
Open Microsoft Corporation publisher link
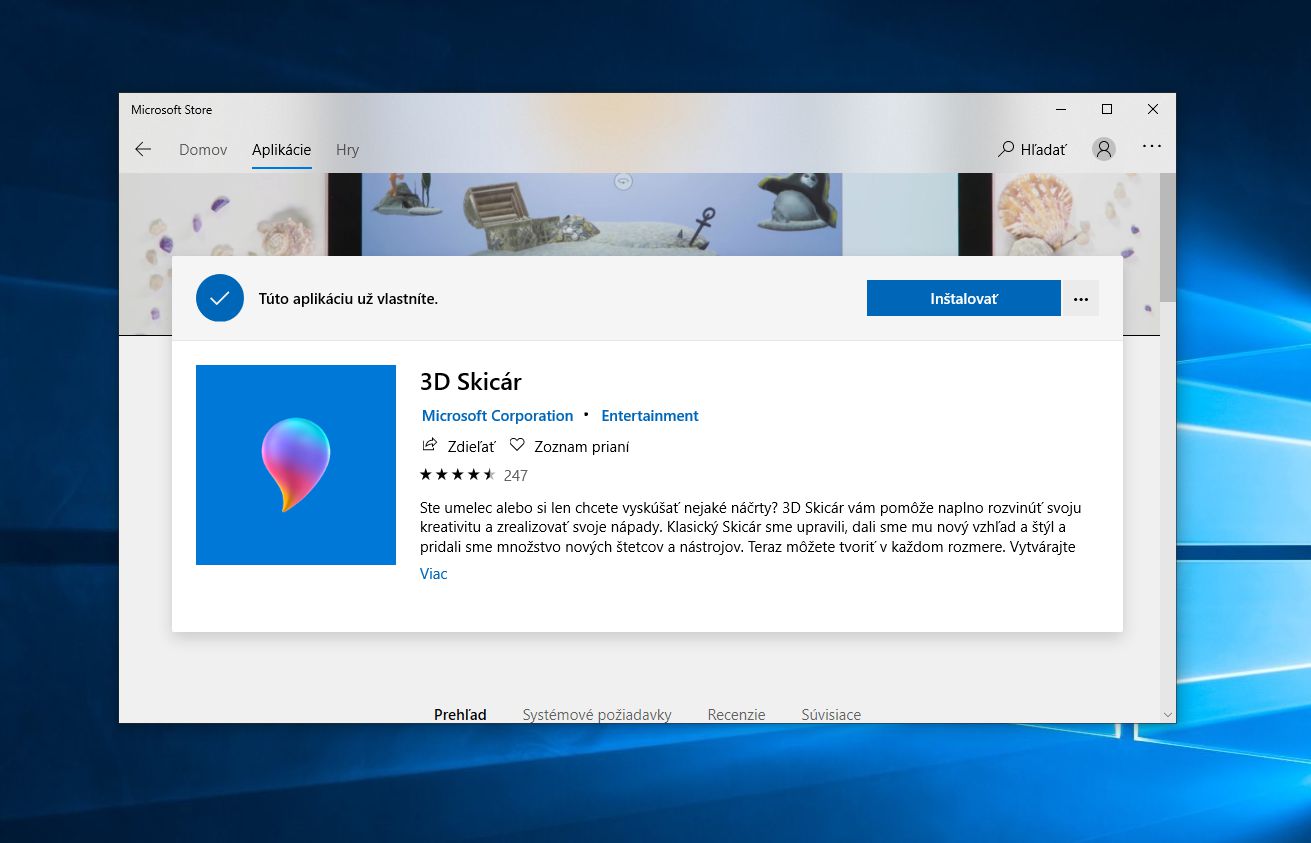pyautogui.click(x=498, y=416)
